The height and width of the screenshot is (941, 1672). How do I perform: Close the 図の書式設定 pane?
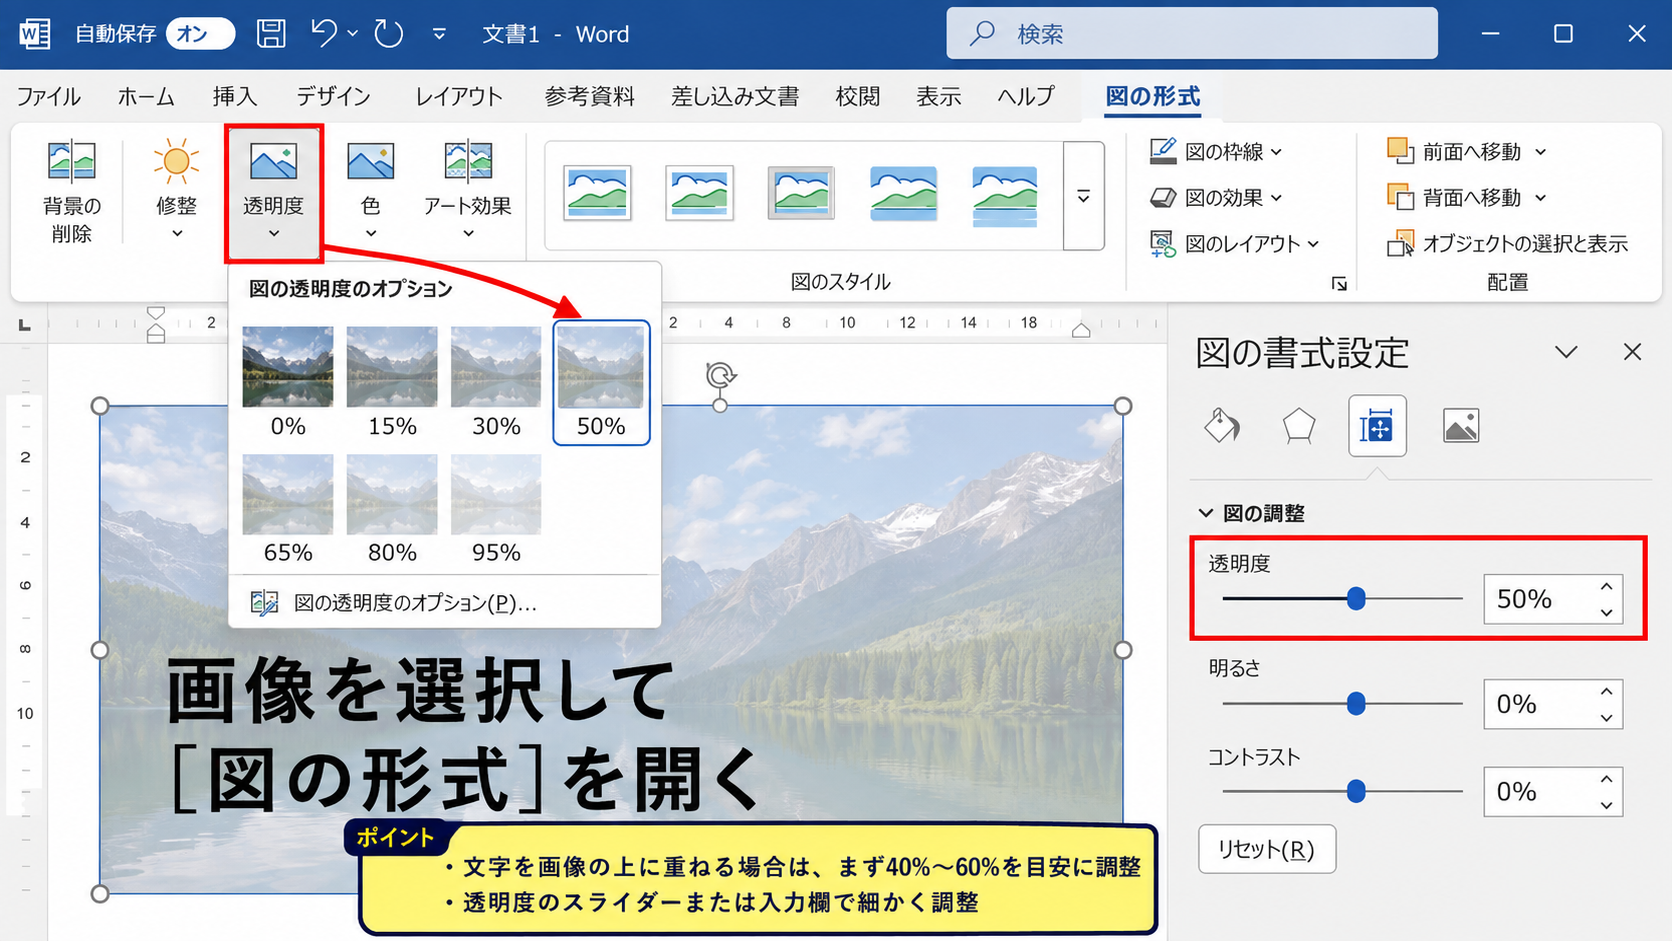pyautogui.click(x=1632, y=352)
